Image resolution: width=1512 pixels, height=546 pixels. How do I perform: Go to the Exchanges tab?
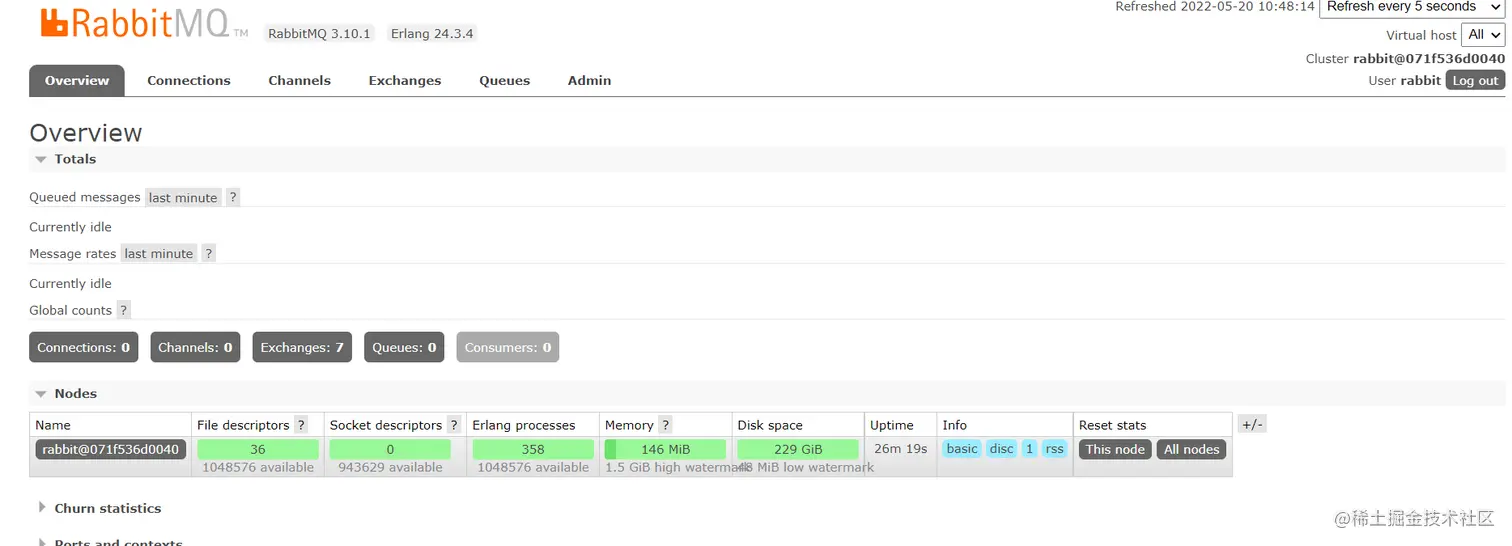point(405,81)
